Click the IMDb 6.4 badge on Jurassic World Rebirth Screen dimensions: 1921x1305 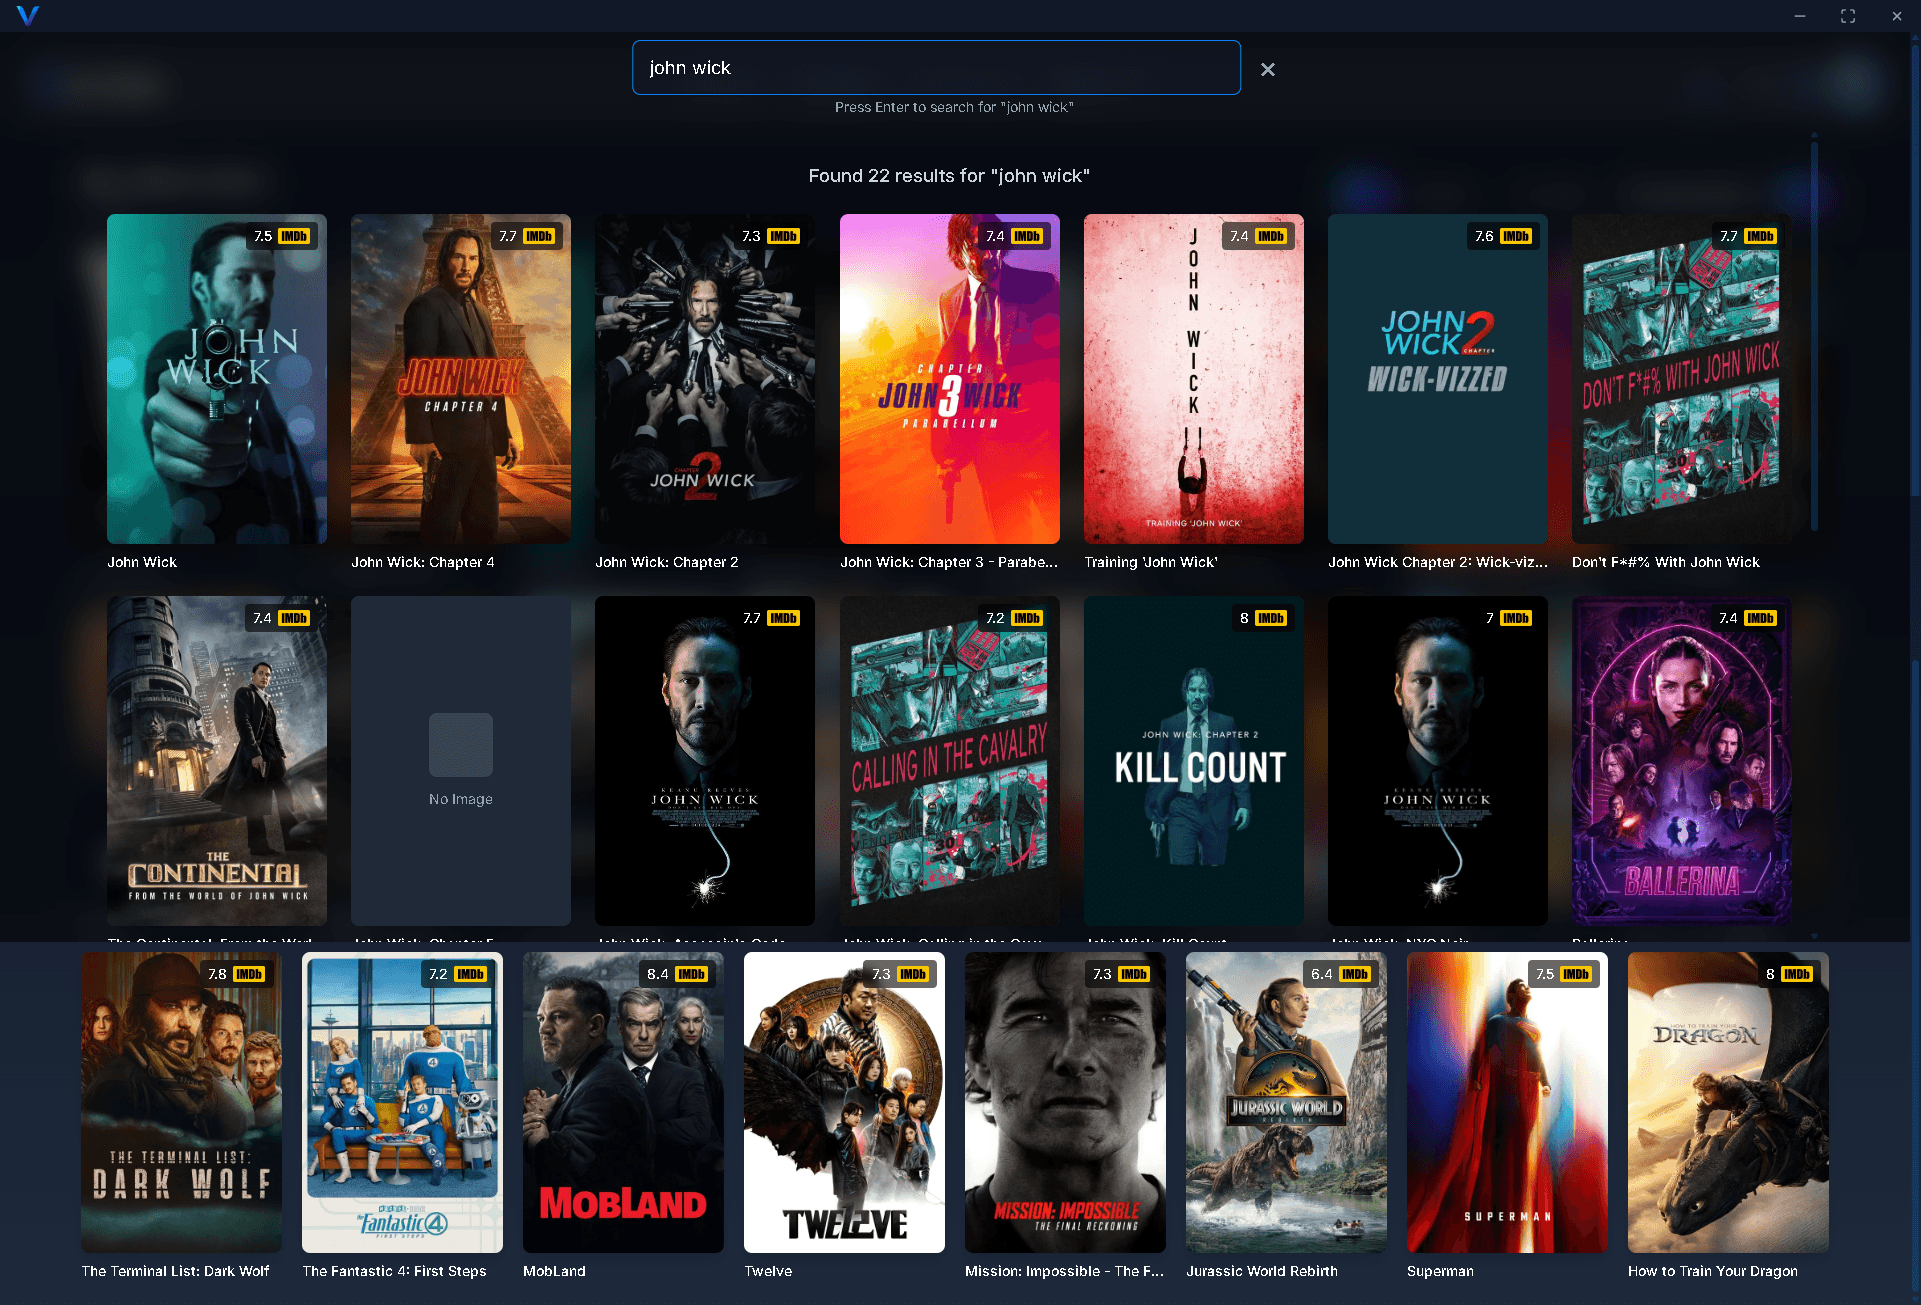click(x=1339, y=973)
